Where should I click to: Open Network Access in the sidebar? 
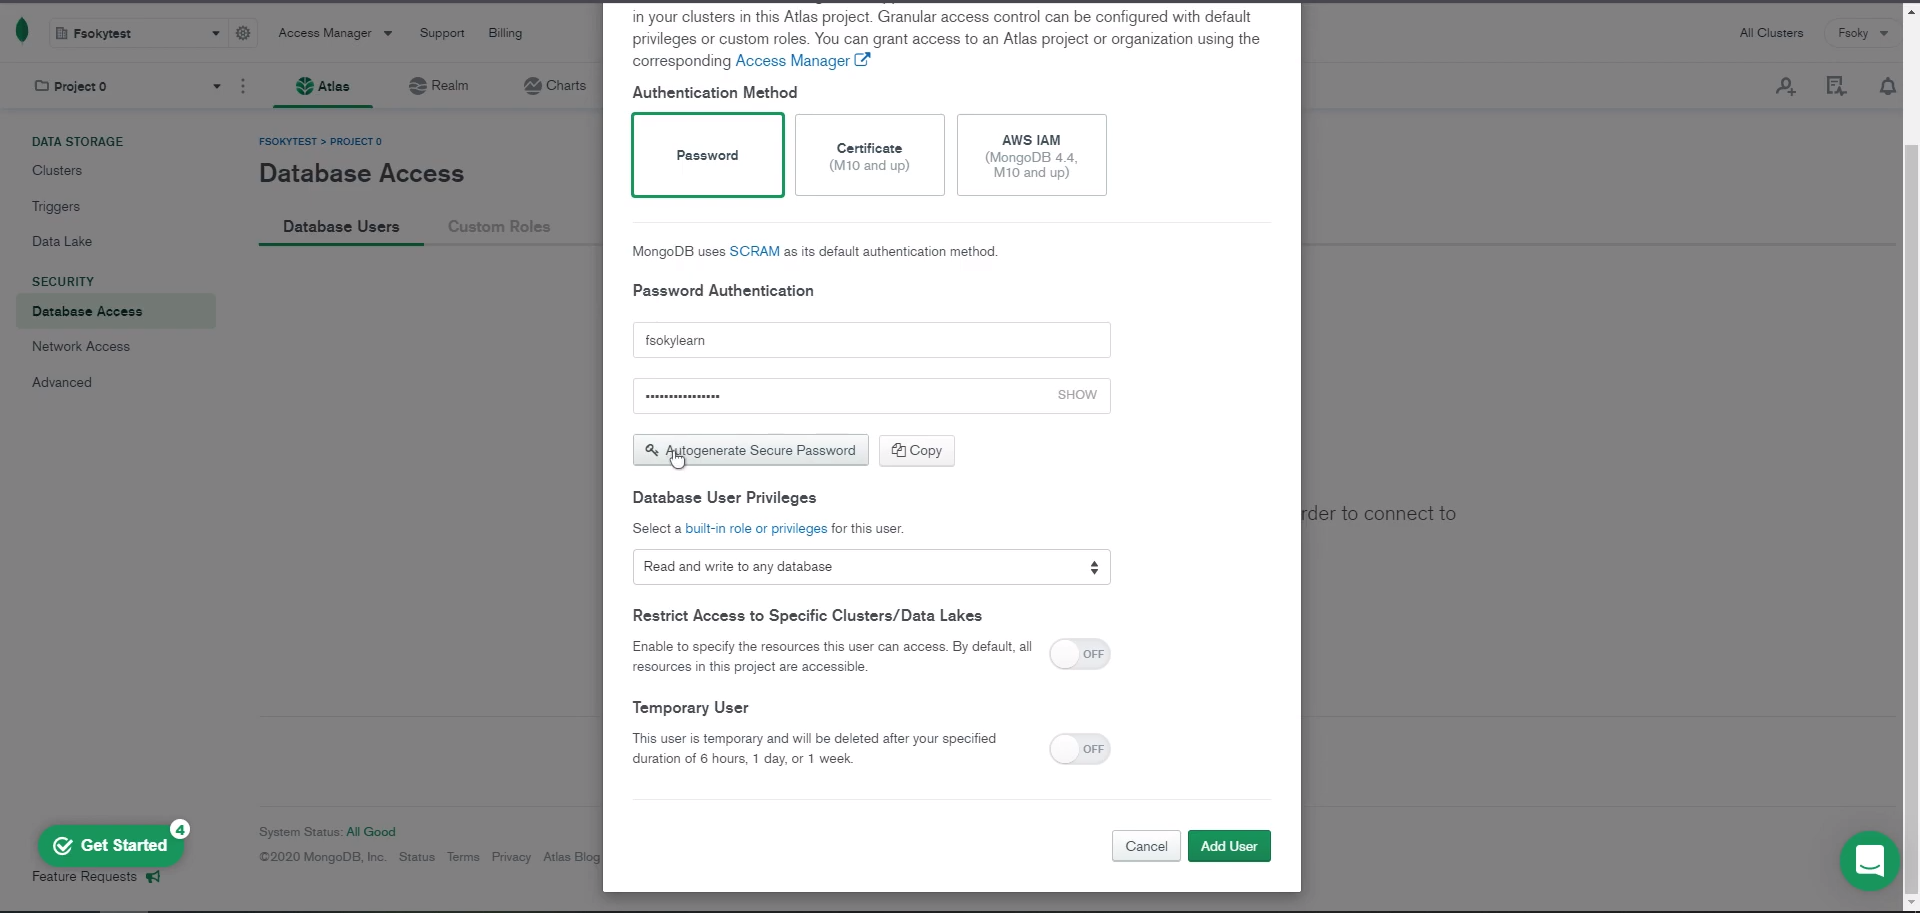[x=81, y=347]
